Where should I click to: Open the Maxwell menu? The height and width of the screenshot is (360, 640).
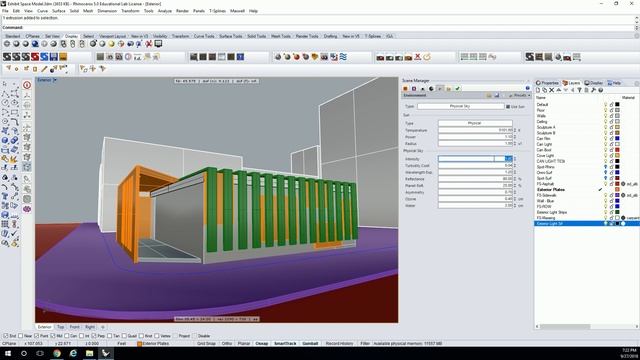237,11
